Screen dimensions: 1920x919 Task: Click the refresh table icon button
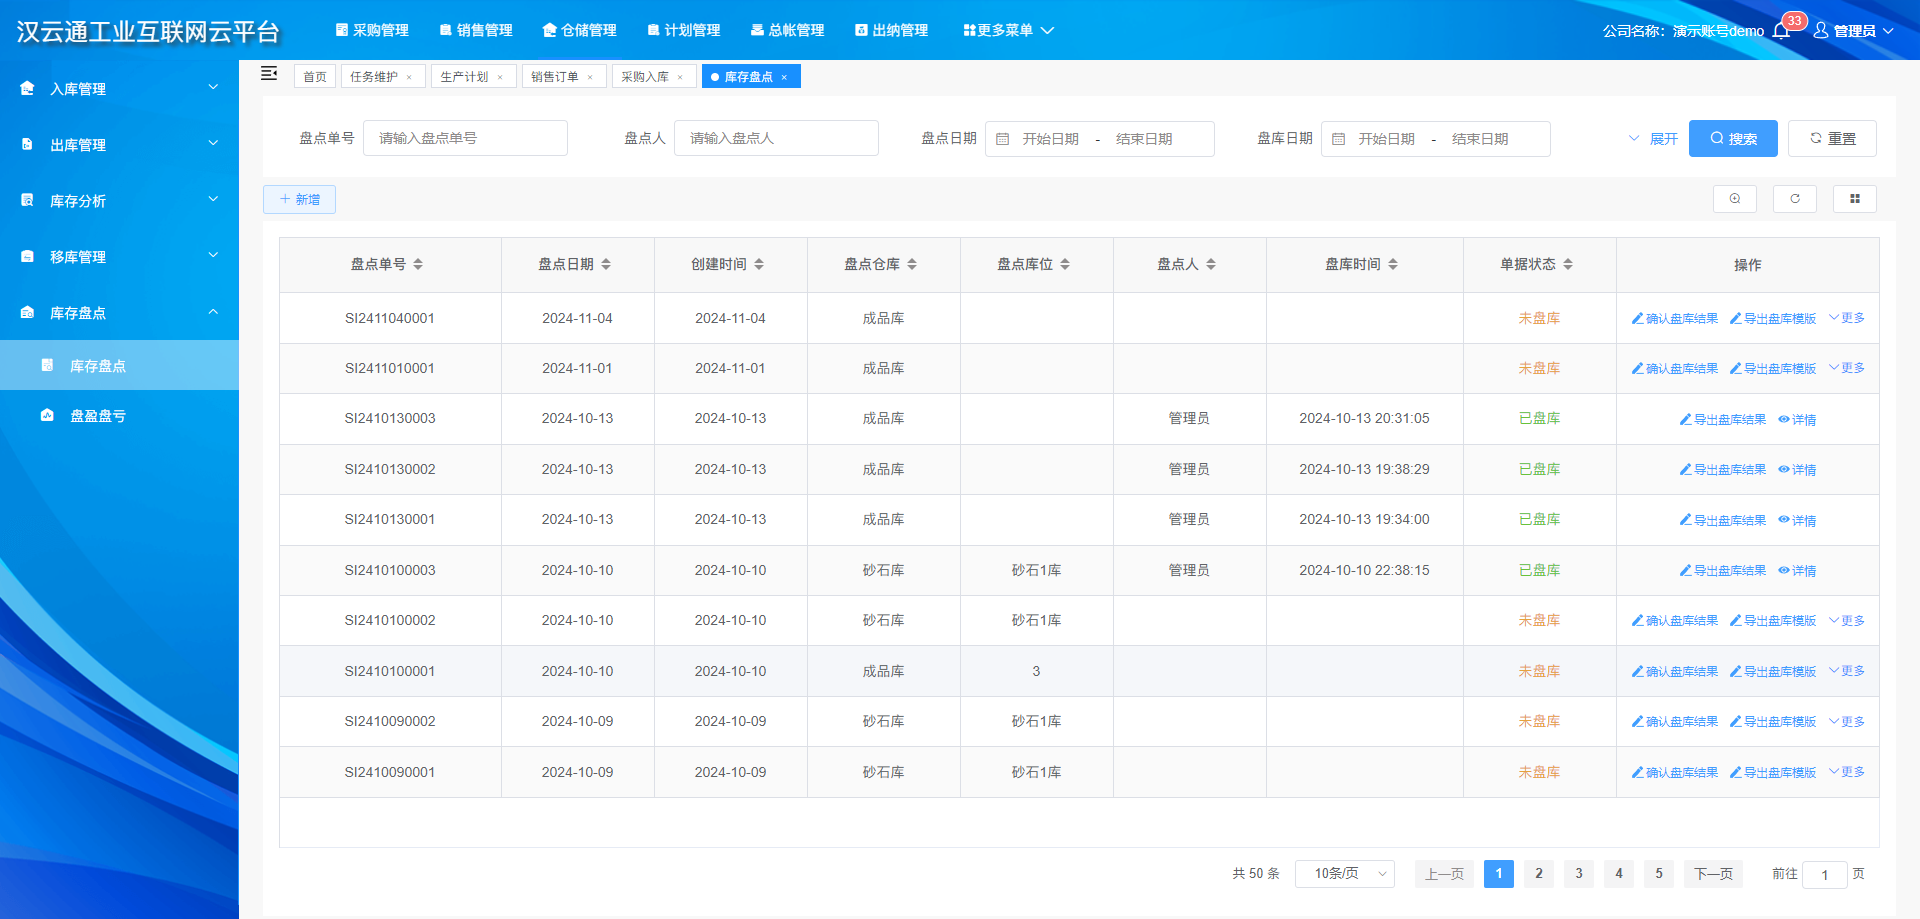coord(1794,199)
